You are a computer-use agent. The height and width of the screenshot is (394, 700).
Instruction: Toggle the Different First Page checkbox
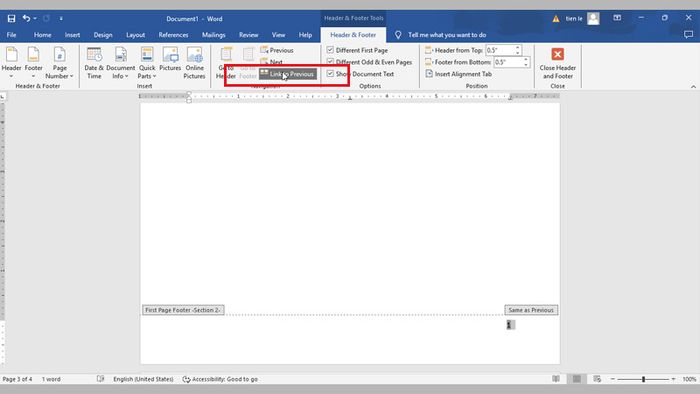(x=330, y=50)
